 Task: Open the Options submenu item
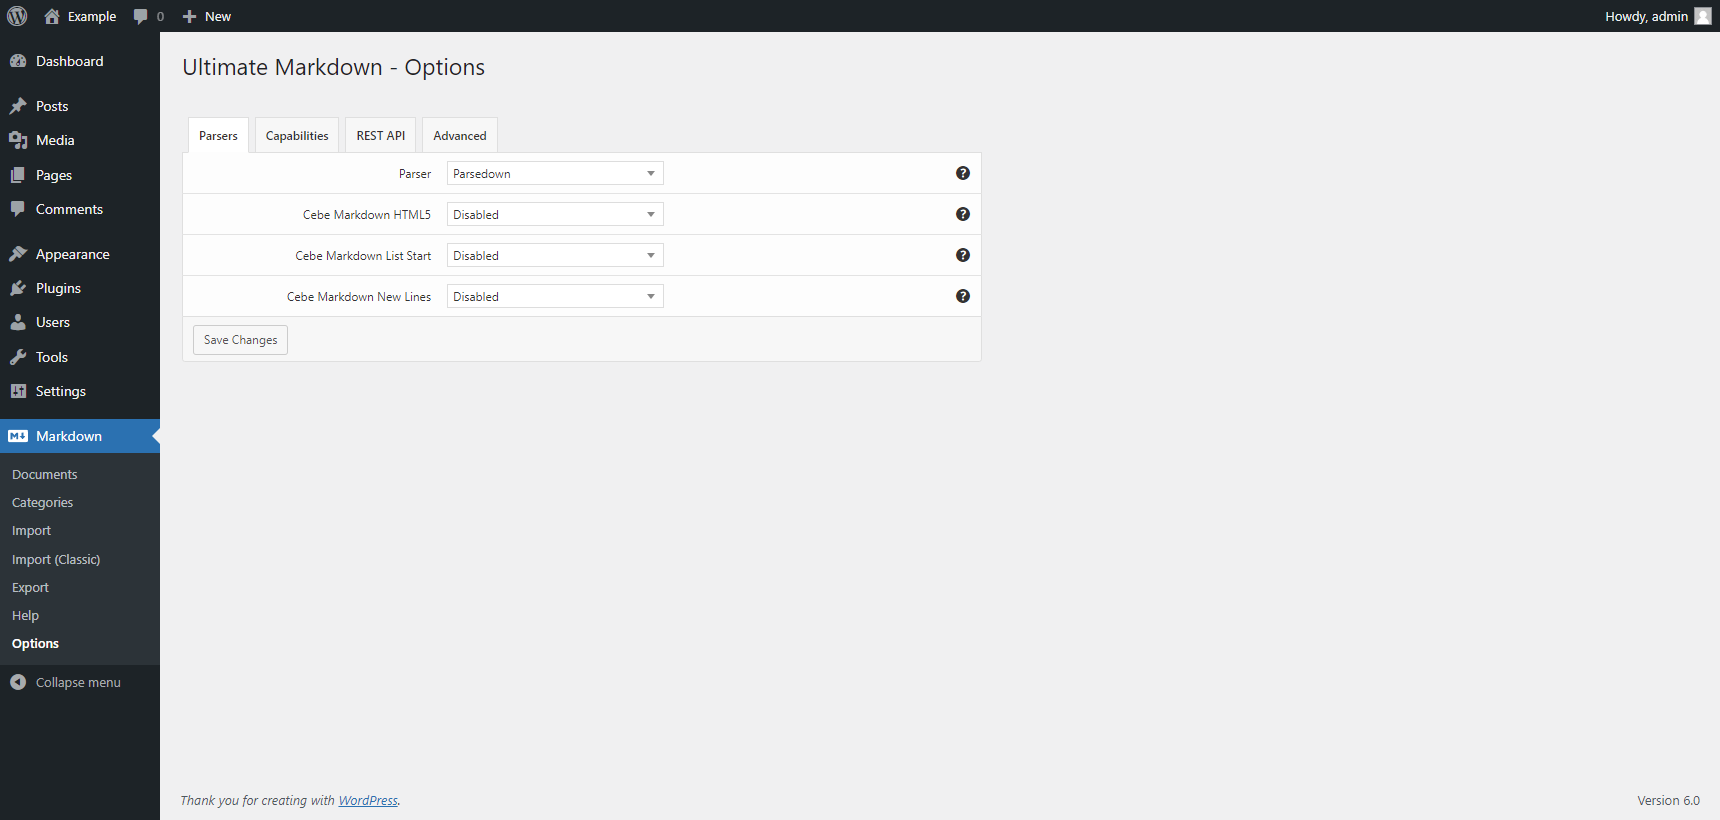(35, 643)
